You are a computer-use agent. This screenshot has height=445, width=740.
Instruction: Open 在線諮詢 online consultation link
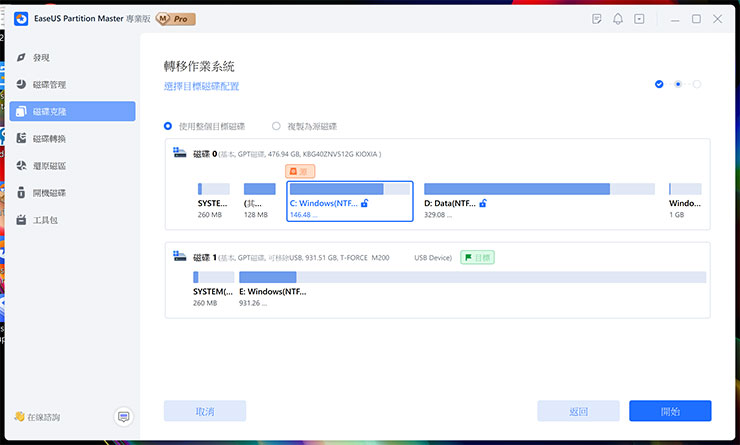click(x=37, y=417)
